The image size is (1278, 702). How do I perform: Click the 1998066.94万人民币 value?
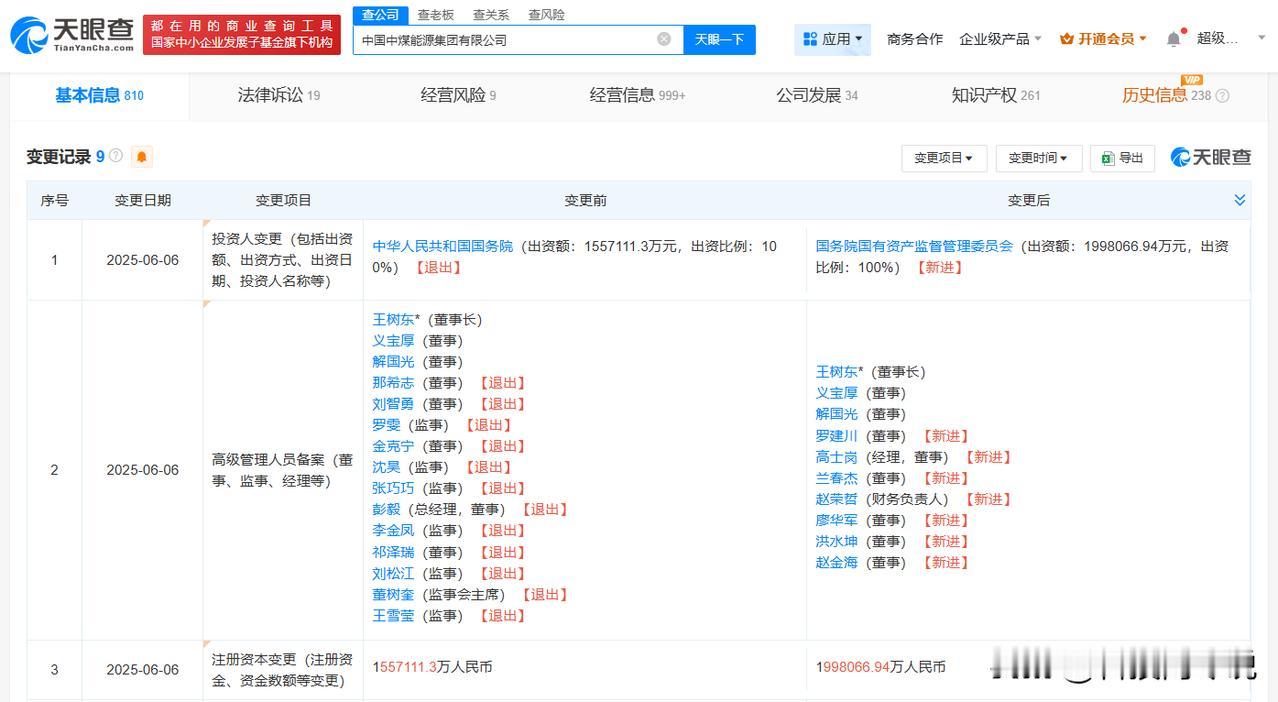(880, 667)
